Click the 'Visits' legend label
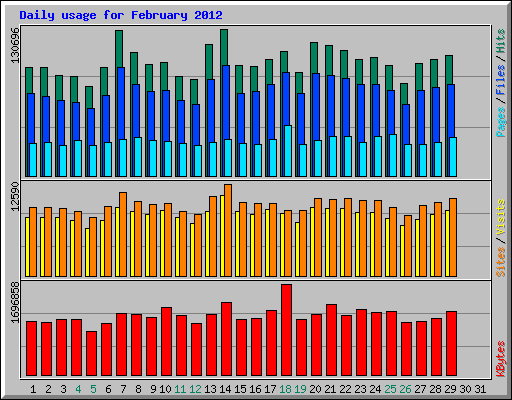This screenshot has height=400, width=512. point(500,218)
